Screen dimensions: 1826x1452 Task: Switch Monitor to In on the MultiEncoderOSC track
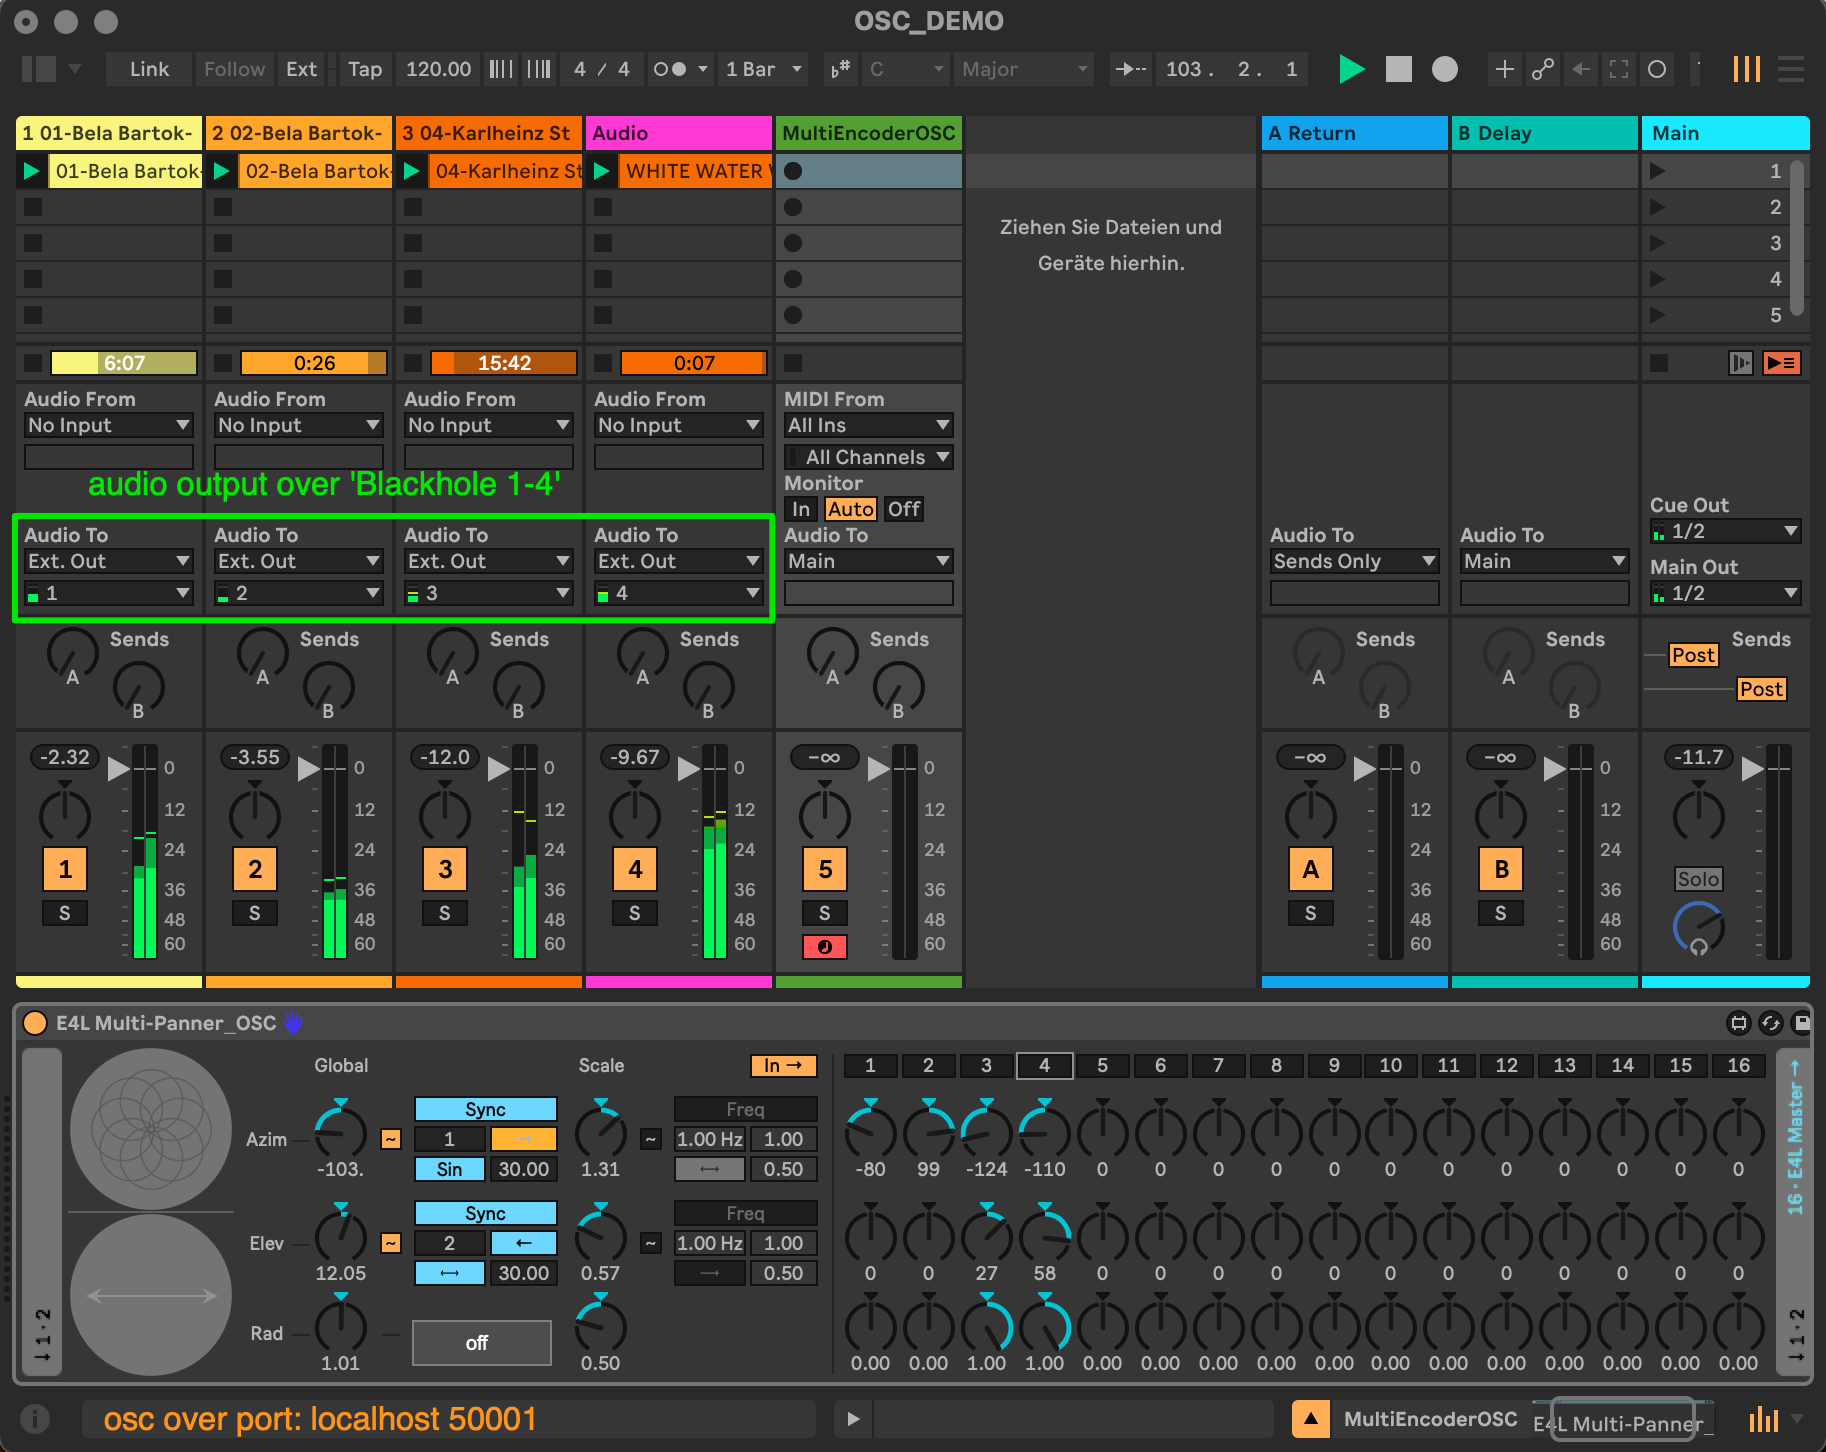coord(801,509)
